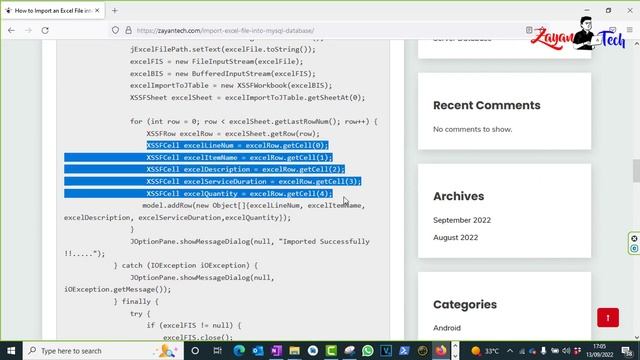
Task: Toggle reader view in the address bar
Action: coord(529,30)
